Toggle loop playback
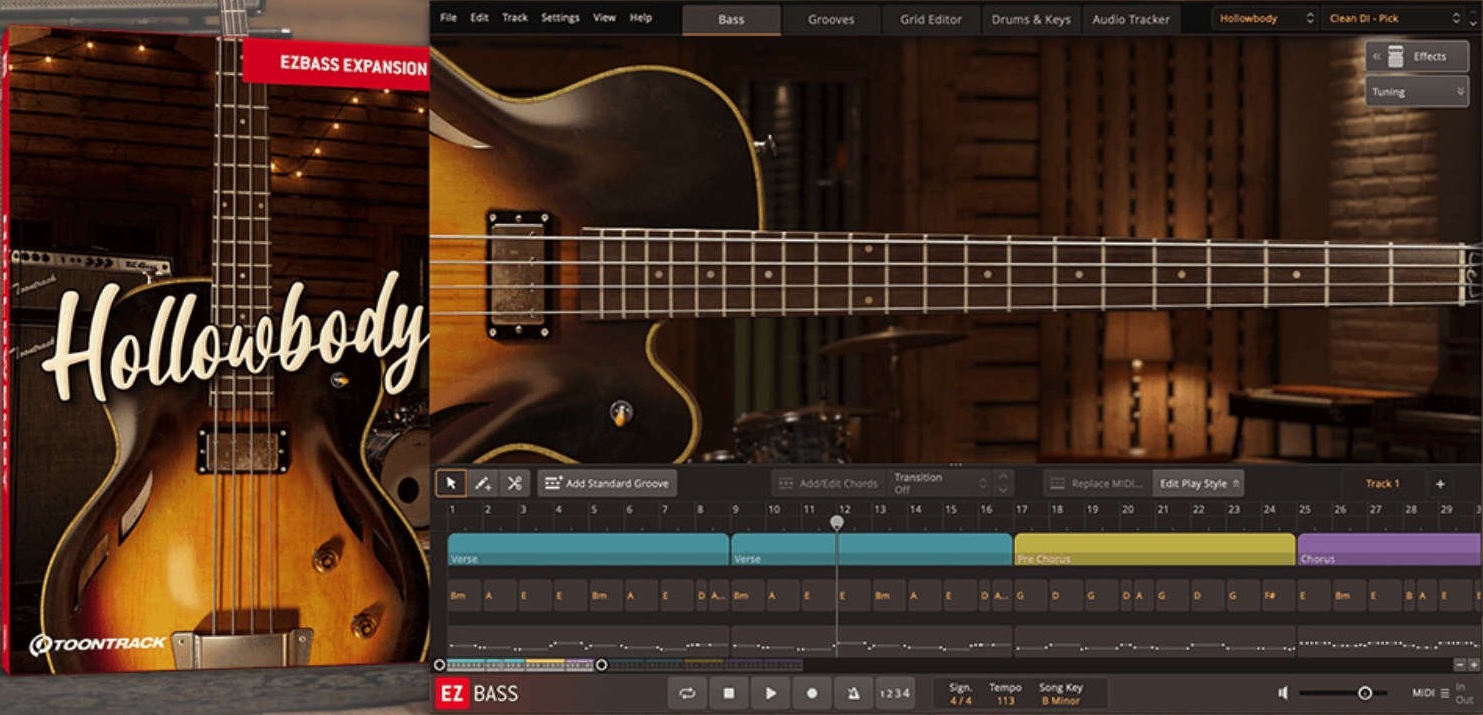The height and width of the screenshot is (715, 1483). point(687,693)
